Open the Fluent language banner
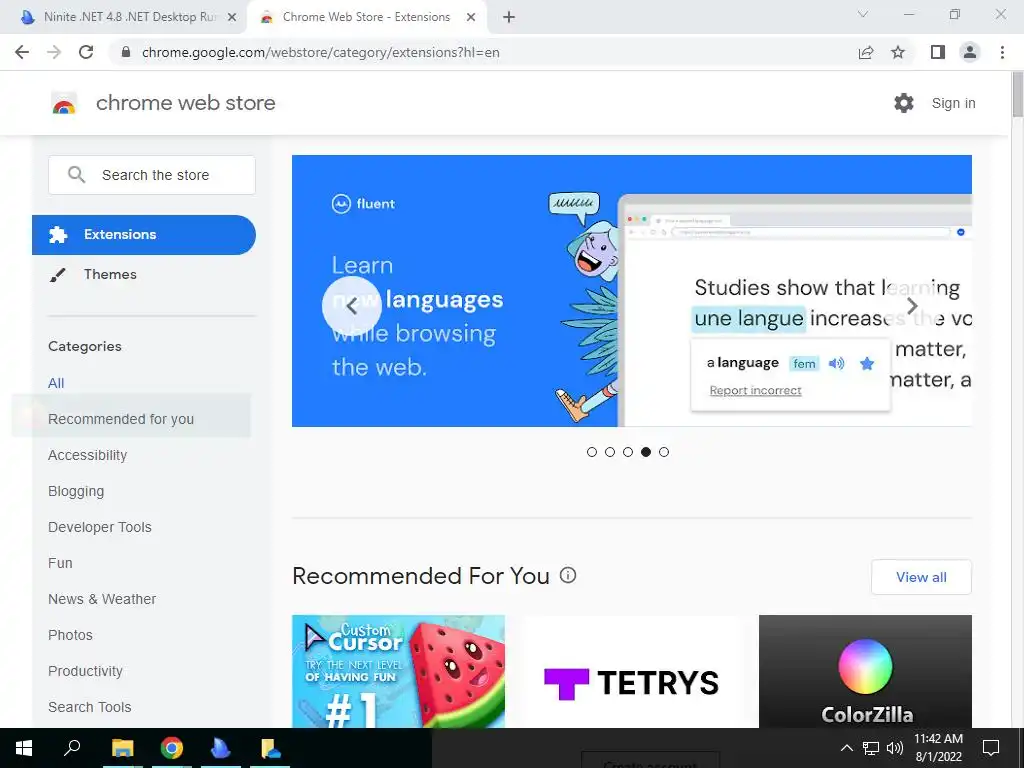The height and width of the screenshot is (768, 1024). coord(632,291)
